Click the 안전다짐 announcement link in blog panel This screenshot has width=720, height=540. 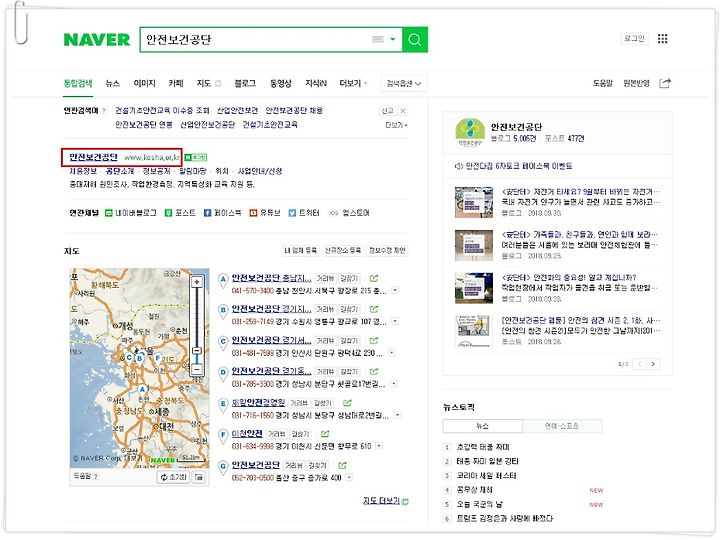(x=519, y=166)
